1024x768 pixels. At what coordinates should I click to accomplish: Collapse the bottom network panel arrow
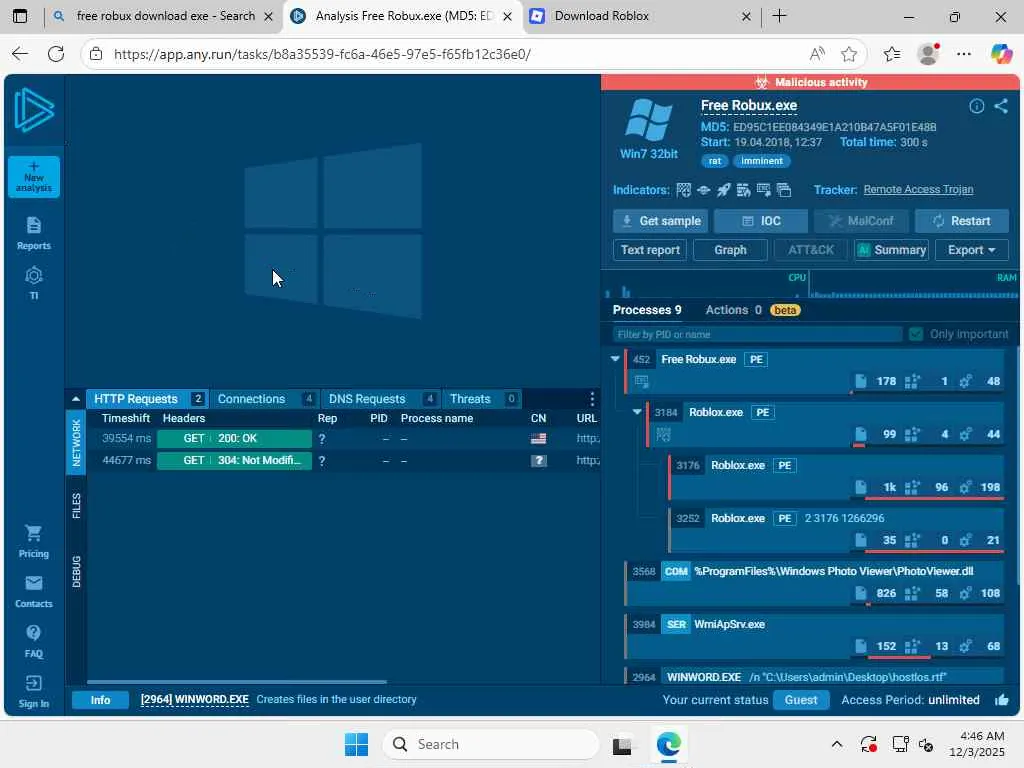click(x=76, y=398)
